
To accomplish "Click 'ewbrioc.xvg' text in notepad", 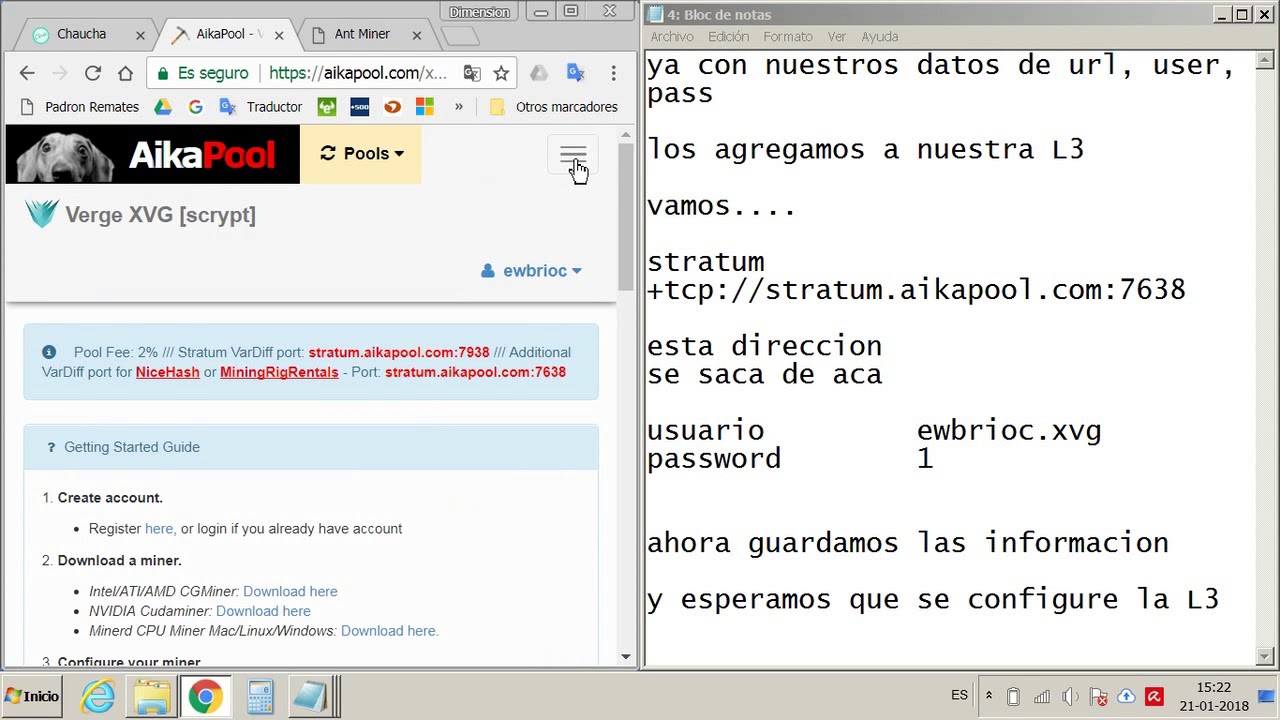I will point(1009,431).
